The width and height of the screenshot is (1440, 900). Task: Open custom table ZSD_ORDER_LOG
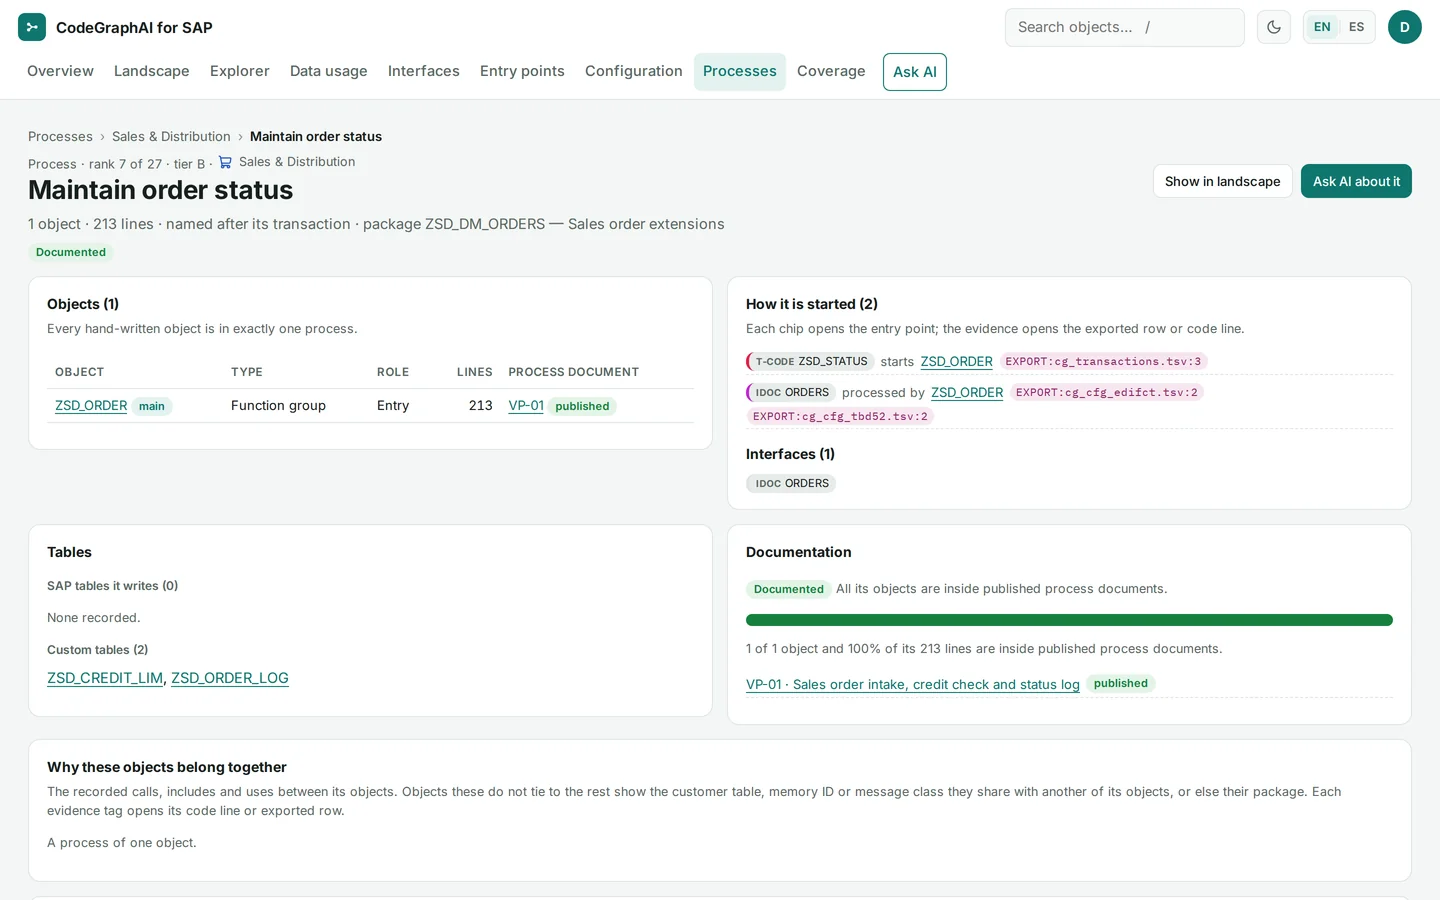[x=230, y=678]
